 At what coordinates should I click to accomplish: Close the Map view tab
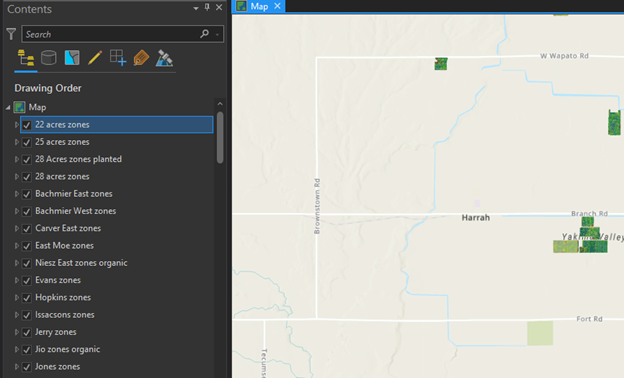click(277, 6)
